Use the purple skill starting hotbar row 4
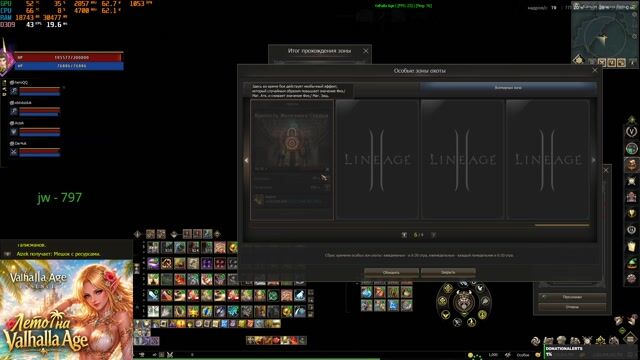The image size is (640, 360). pyautogui.click(x=153, y=263)
